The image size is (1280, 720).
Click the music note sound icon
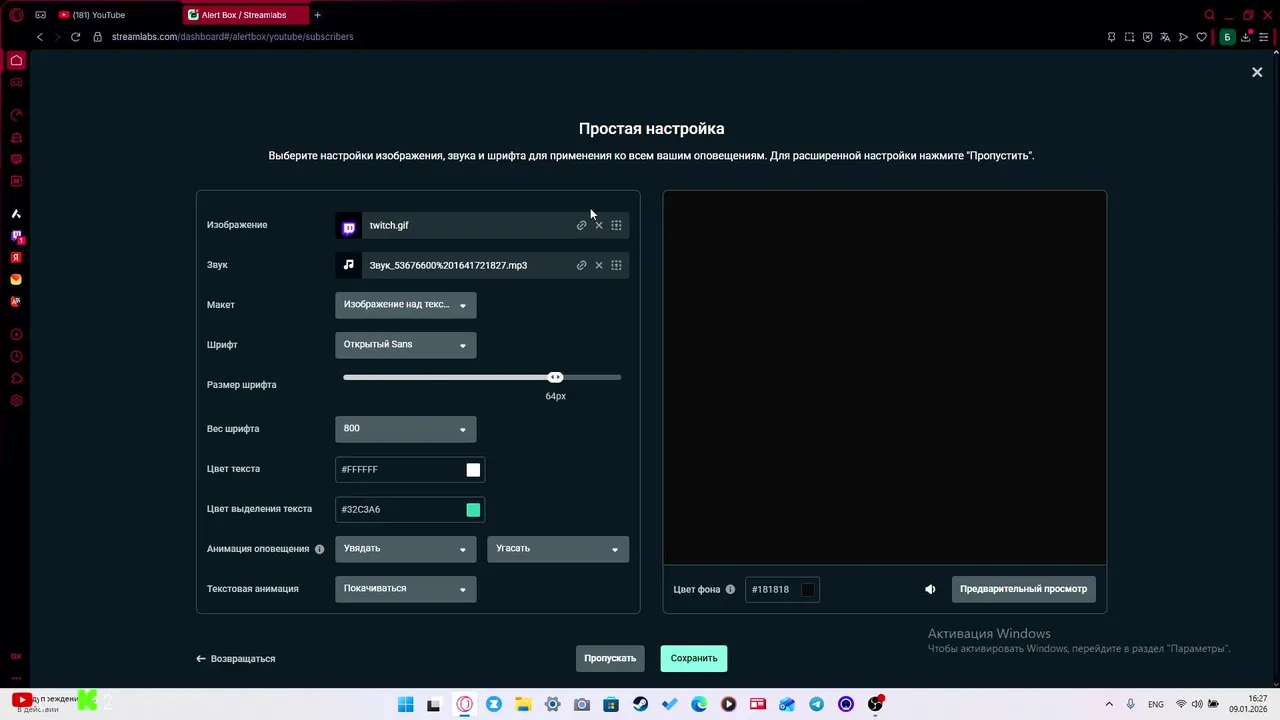[x=348, y=265]
